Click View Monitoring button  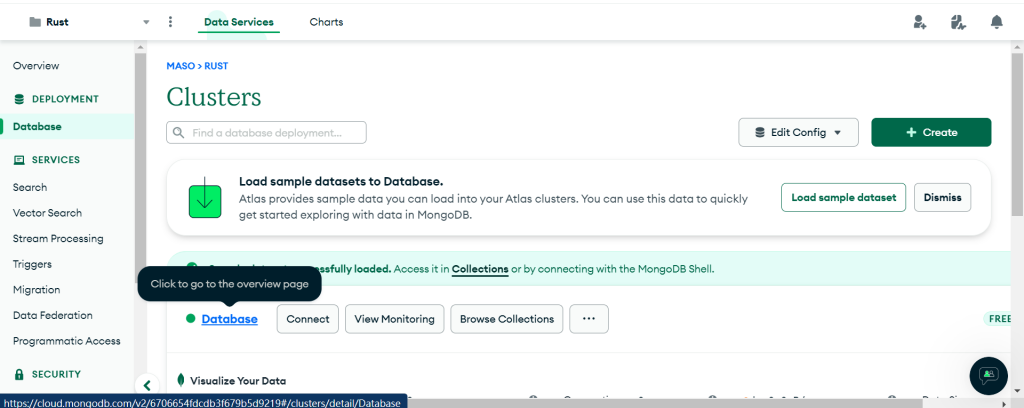394,319
